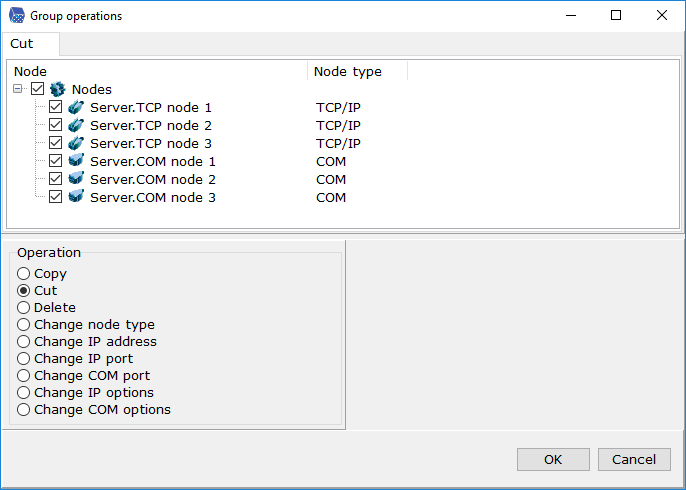
Task: Click the Server.COM node 1 icon
Action: (76, 161)
